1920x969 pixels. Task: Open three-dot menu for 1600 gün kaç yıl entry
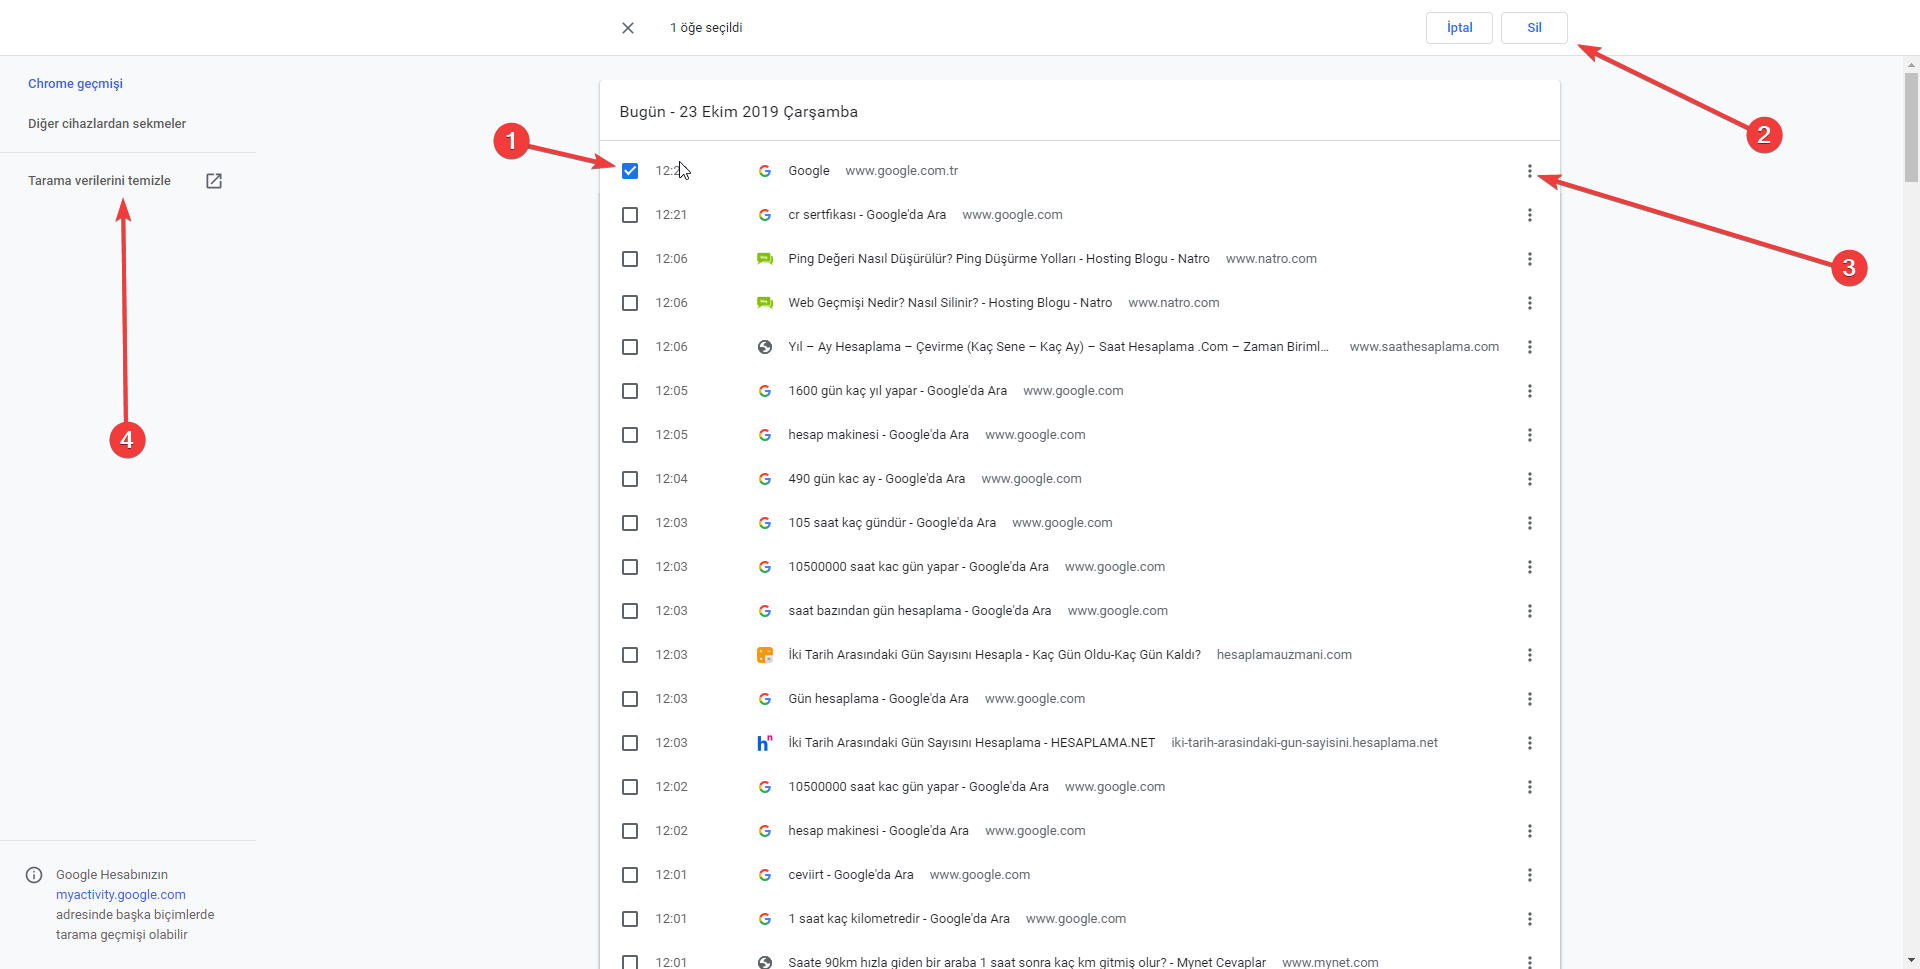[1529, 391]
